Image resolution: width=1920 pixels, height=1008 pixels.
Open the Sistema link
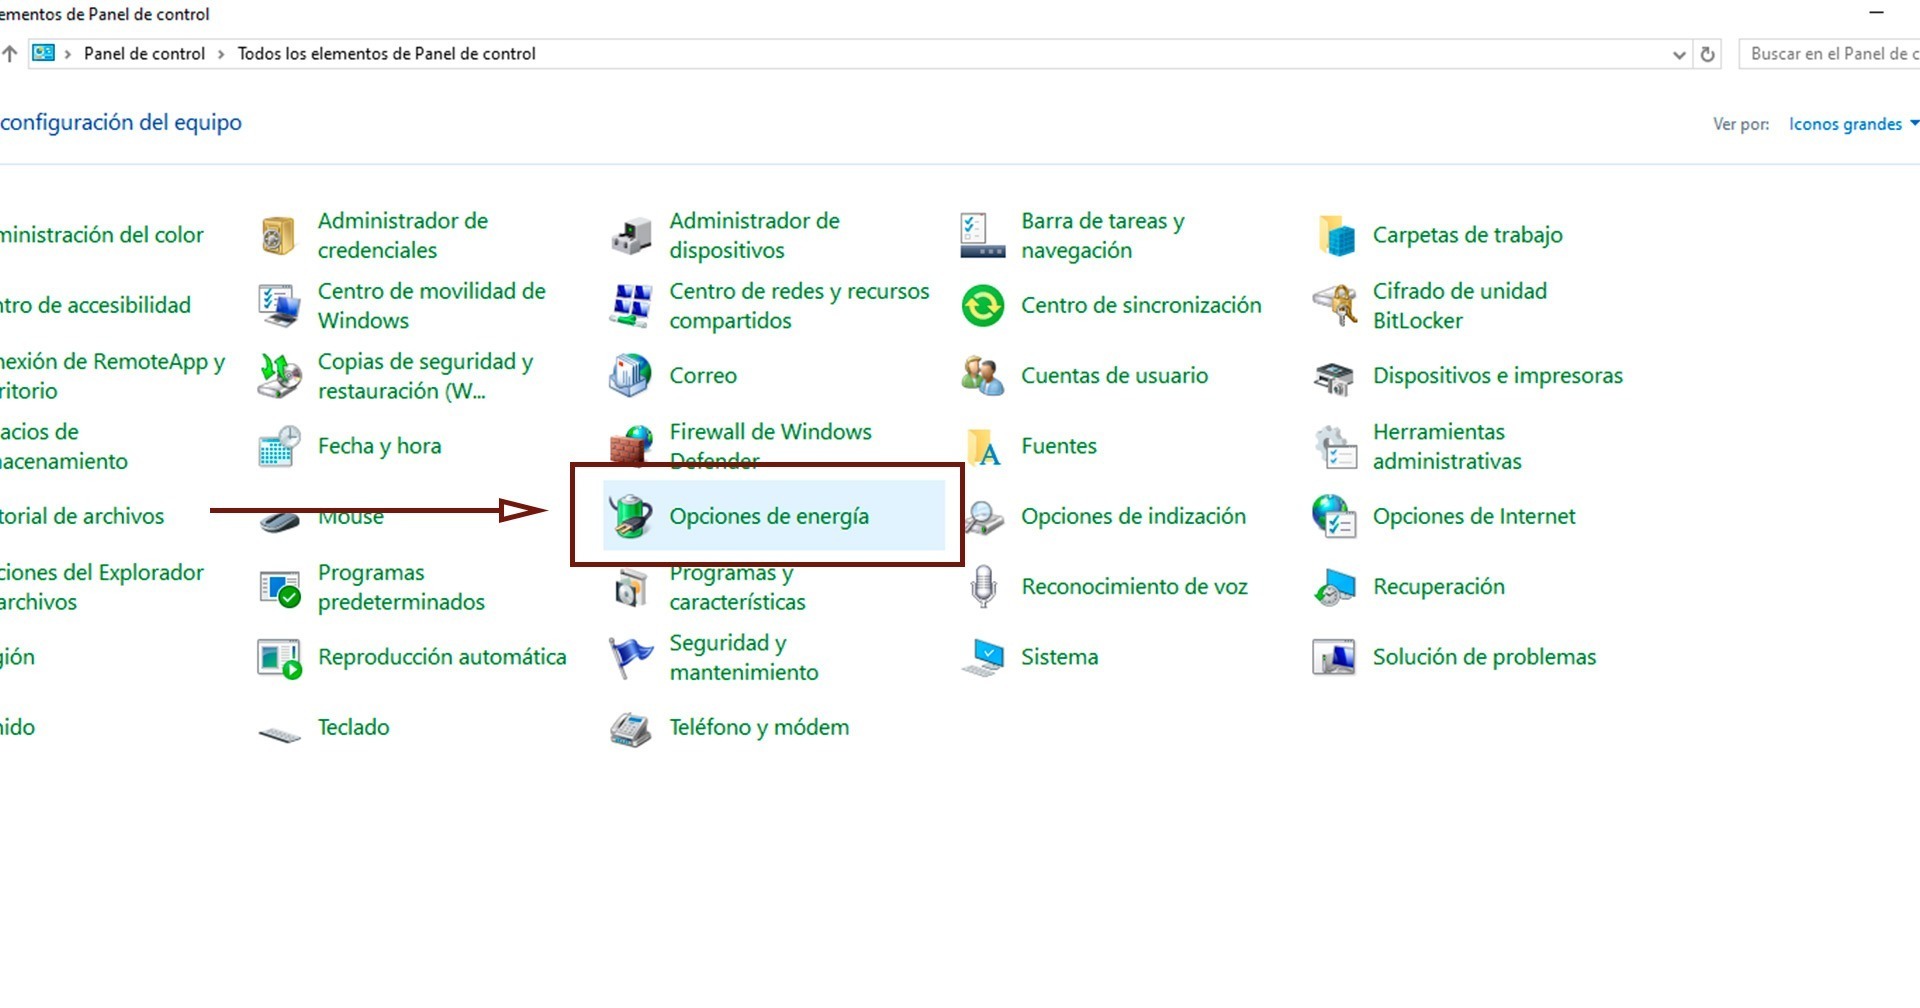(x=1059, y=657)
